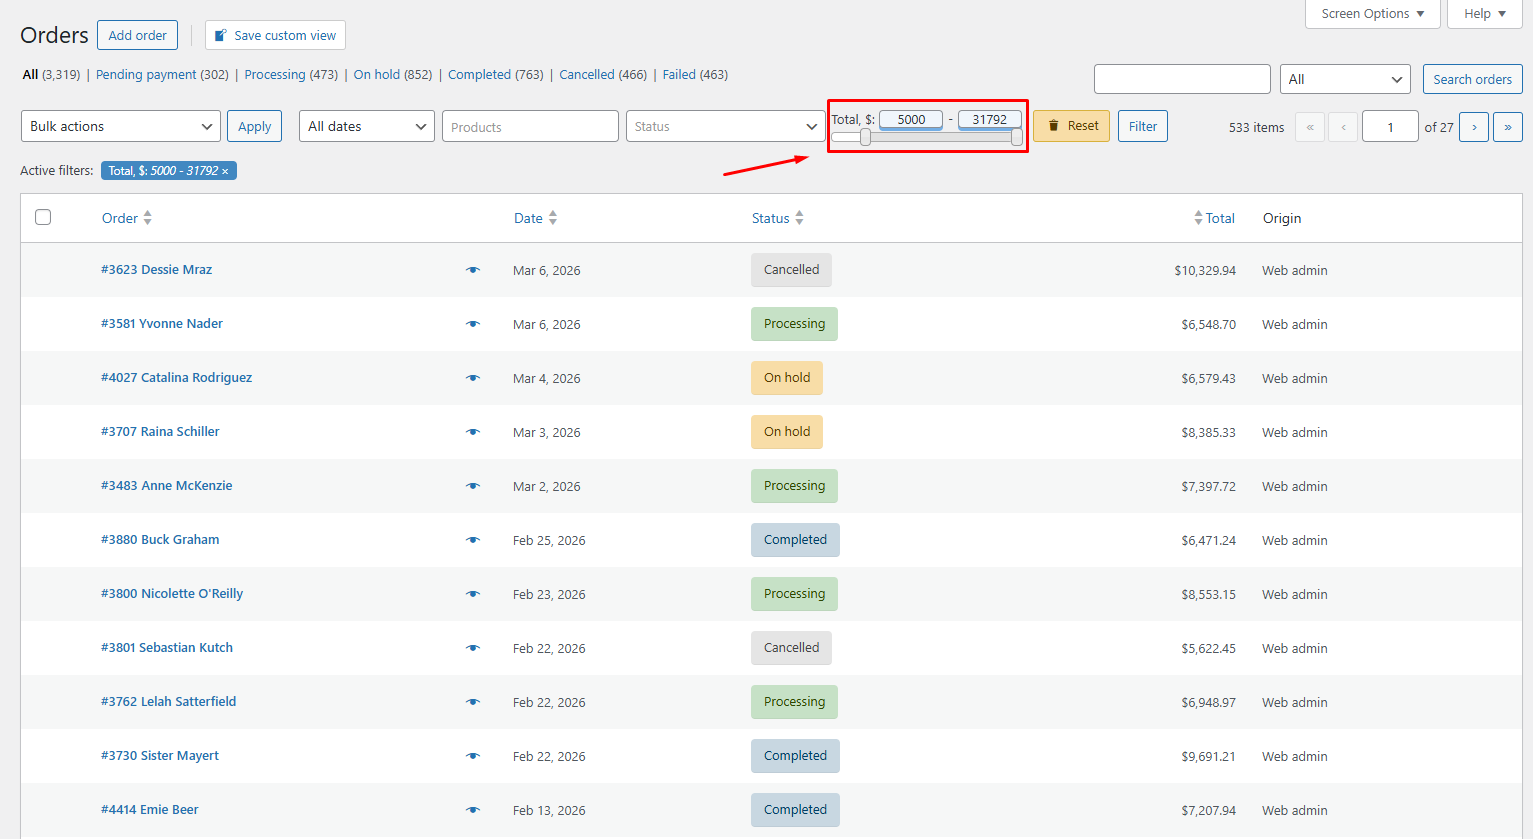Screen dimensions: 1533x839
Task: Open the Bulk actions dropdown
Action: [x=121, y=126]
